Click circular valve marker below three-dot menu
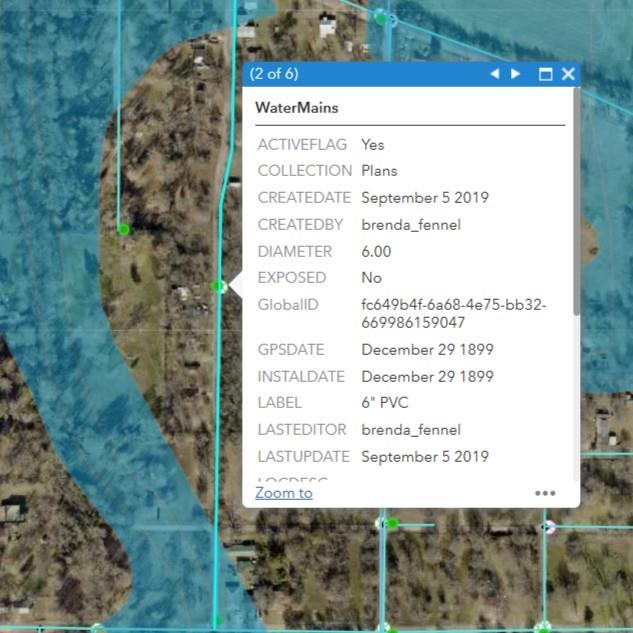Screen dimensions: 633x633 (548, 527)
